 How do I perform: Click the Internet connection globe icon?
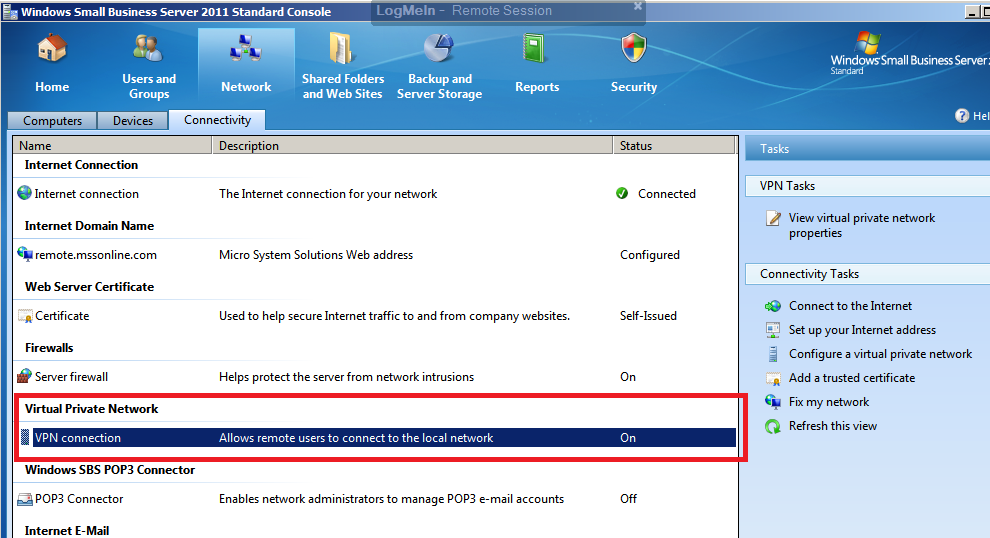click(x=25, y=193)
